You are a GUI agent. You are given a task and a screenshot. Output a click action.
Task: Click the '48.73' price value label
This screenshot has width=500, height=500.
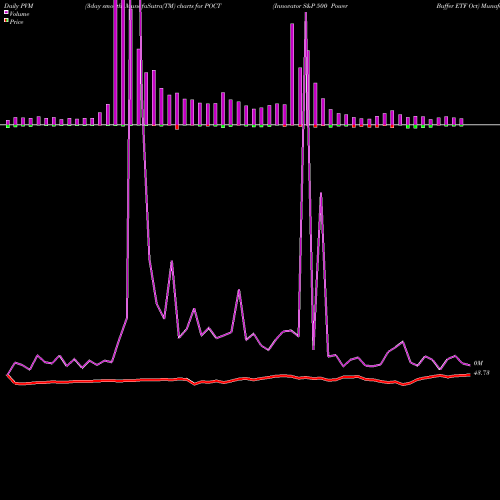pos(482,373)
